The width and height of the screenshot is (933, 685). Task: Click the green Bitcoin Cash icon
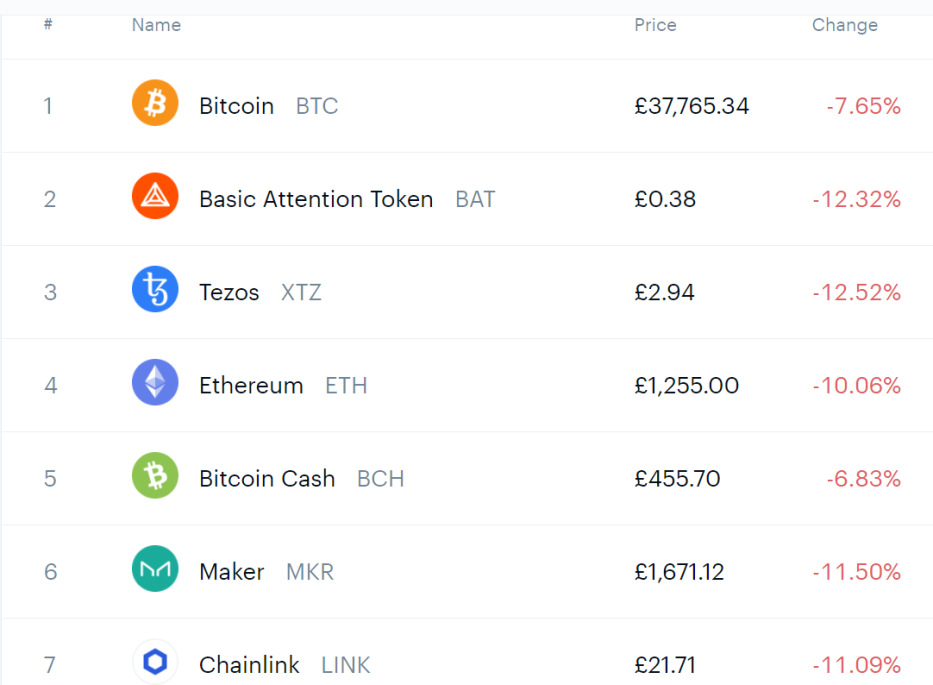155,476
